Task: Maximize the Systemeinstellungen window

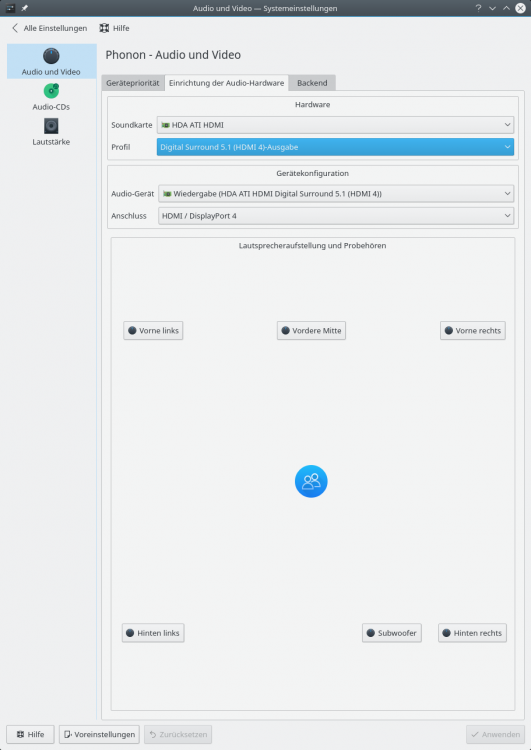Action: (x=506, y=8)
